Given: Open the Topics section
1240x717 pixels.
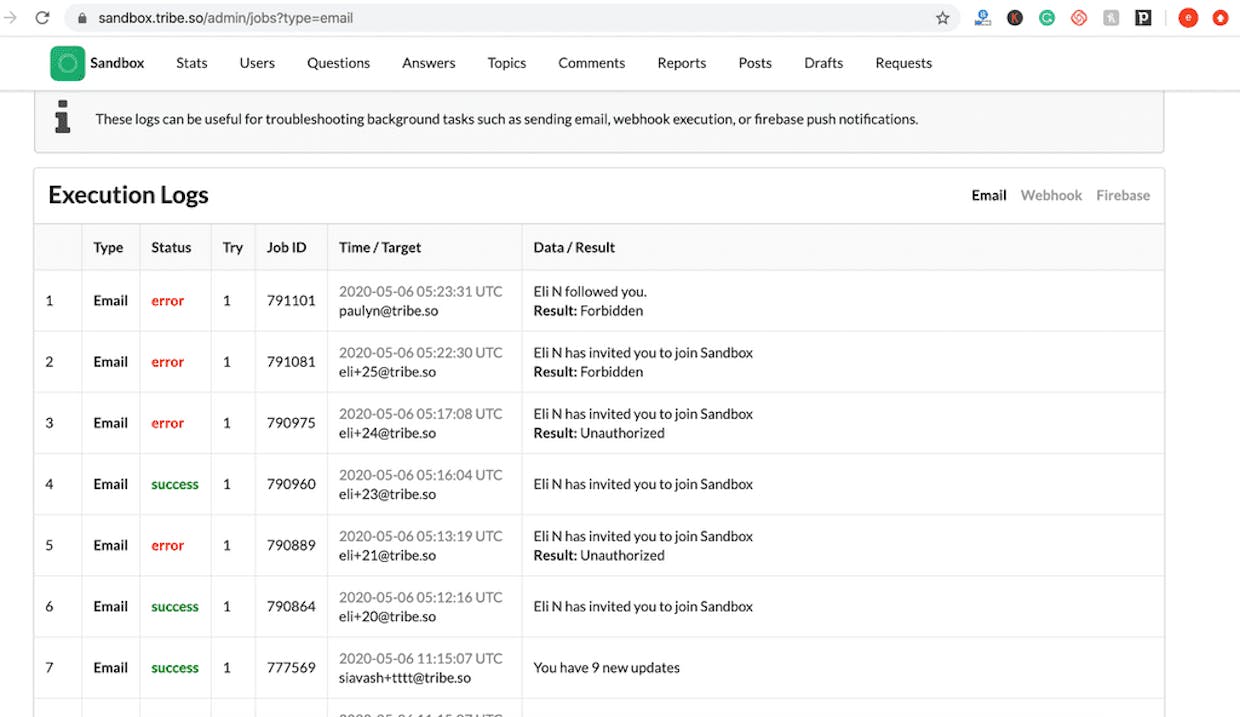Looking at the screenshot, I should [507, 63].
